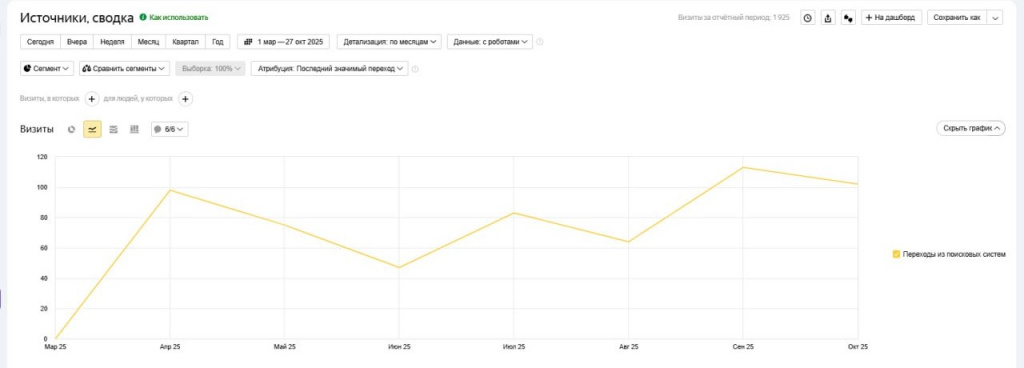Click the Окт 25 axis label

[857, 347]
